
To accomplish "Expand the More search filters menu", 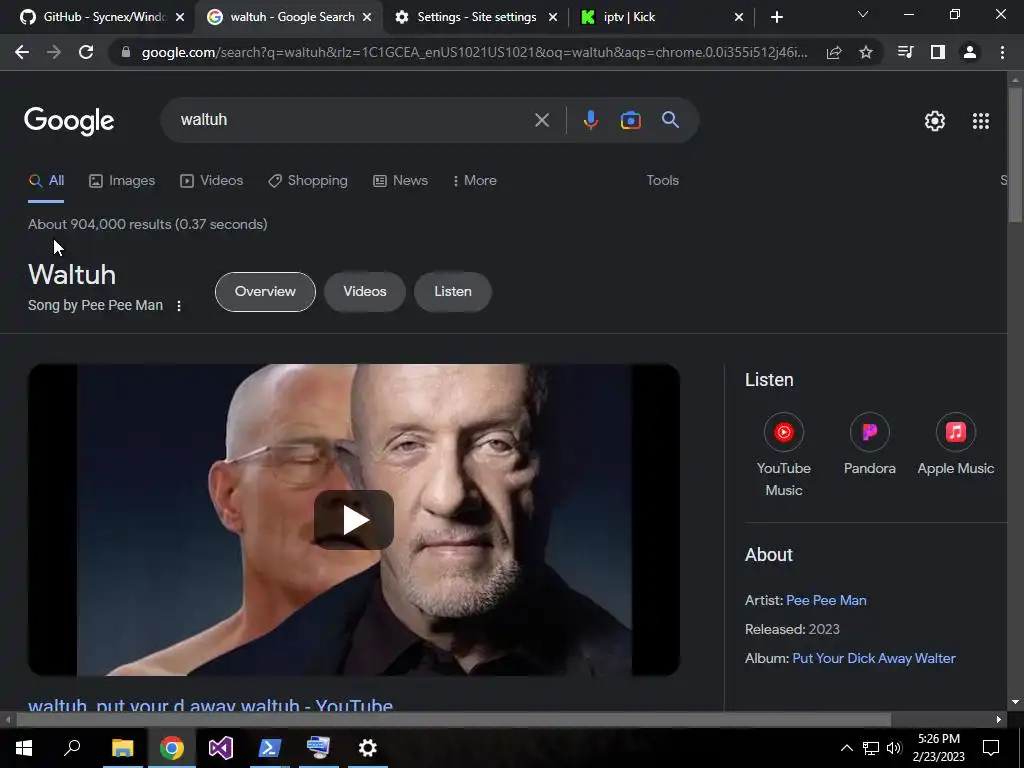I will 474,180.
